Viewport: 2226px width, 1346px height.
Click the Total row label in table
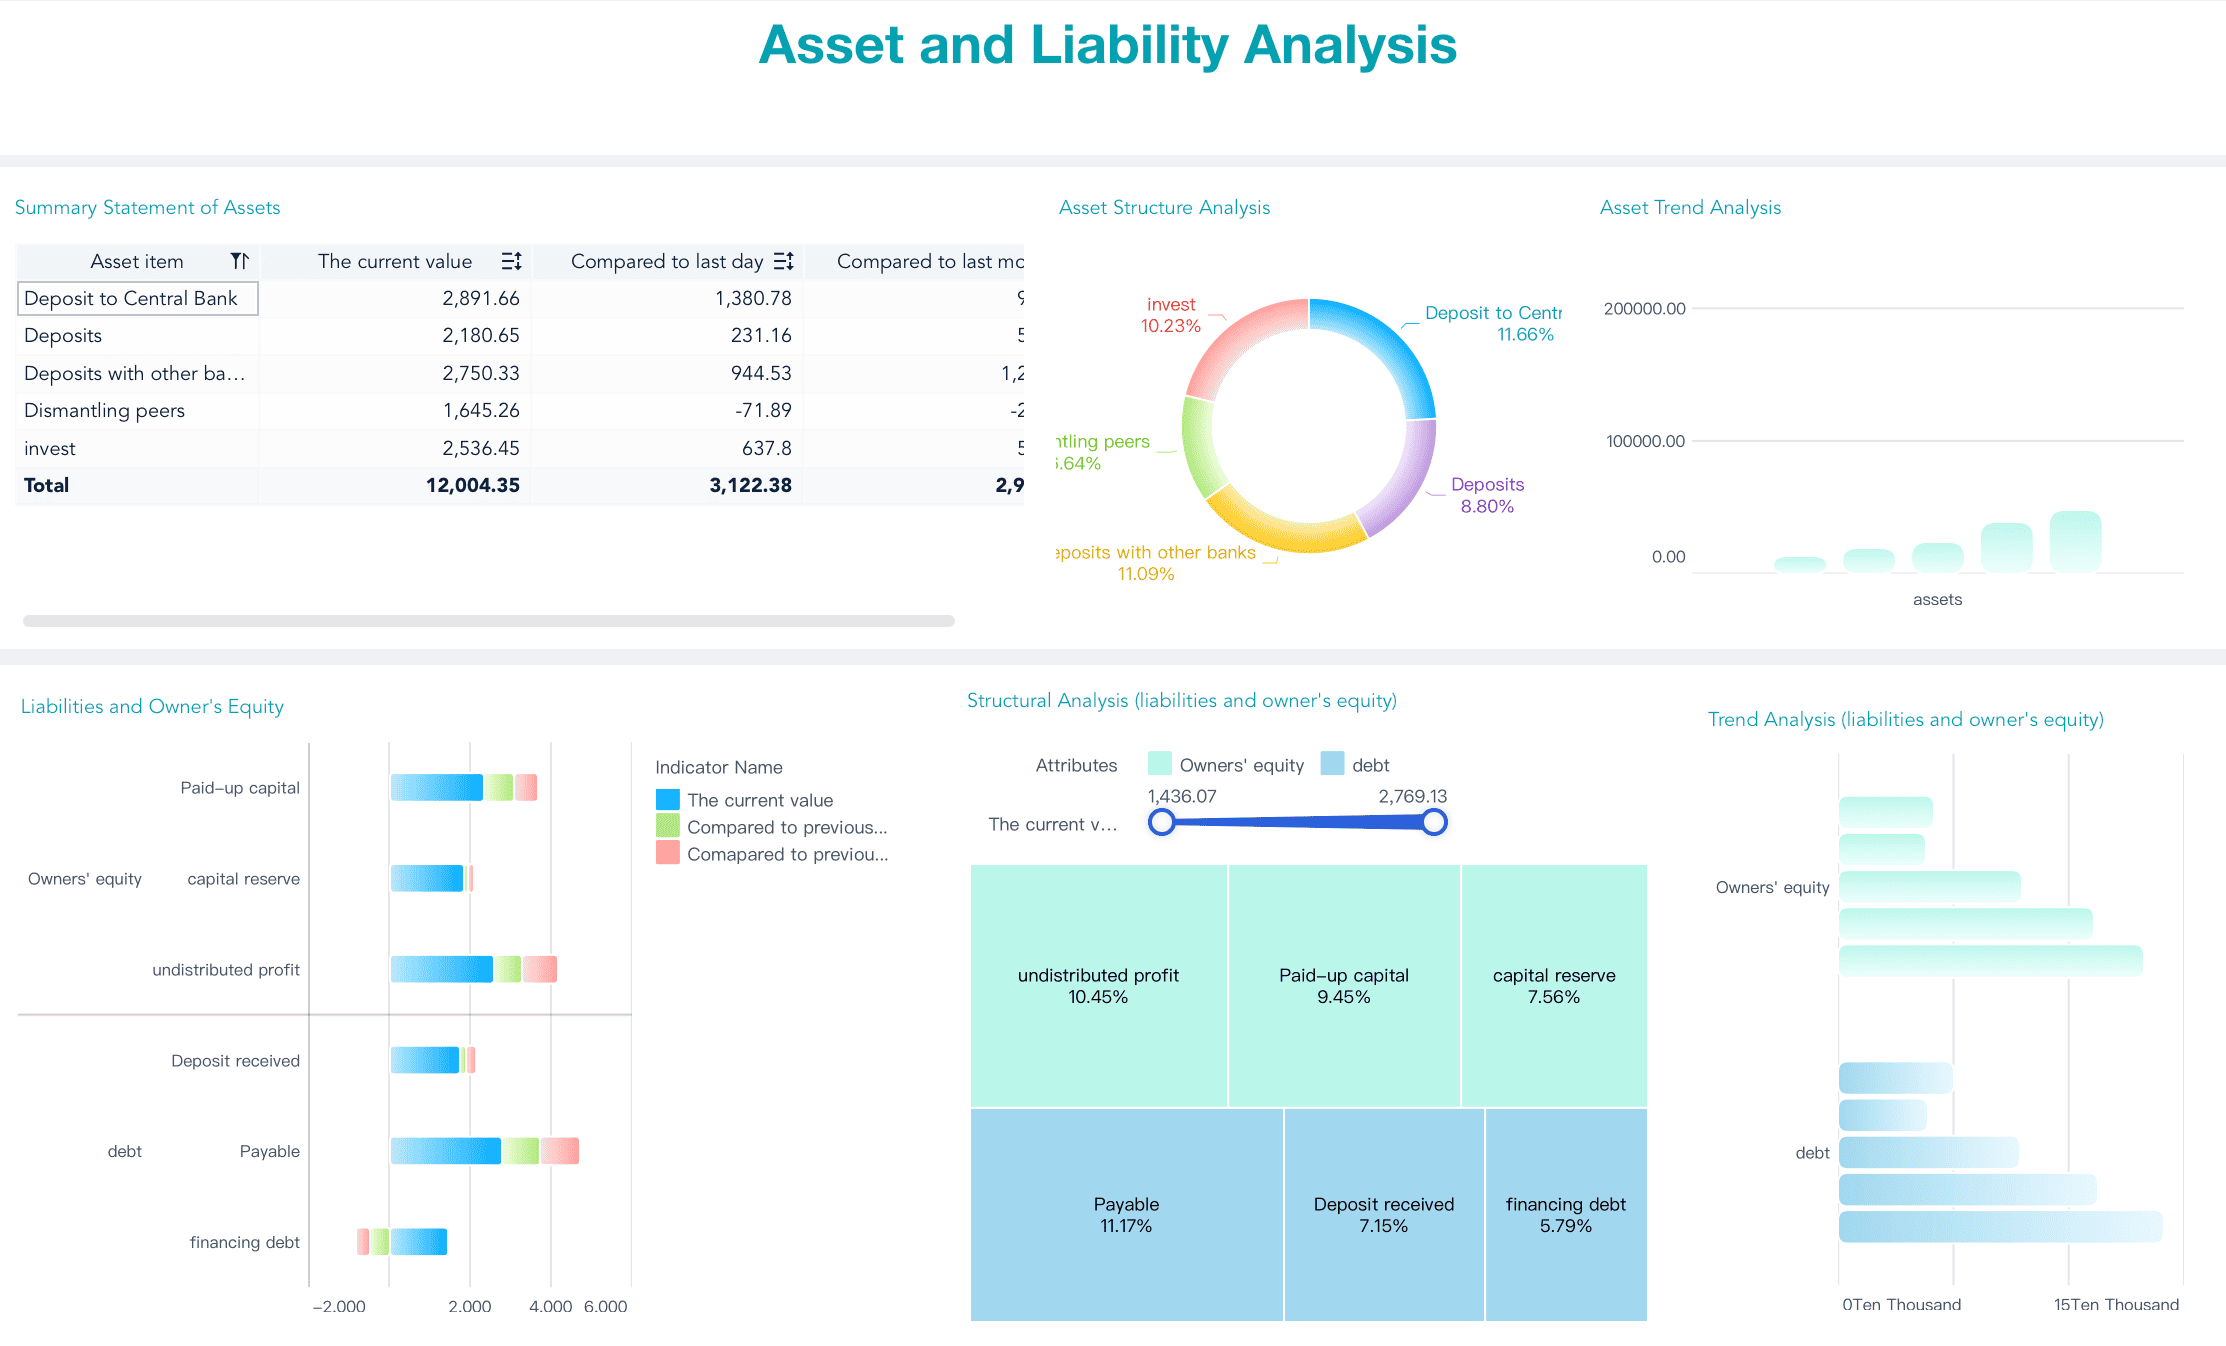click(47, 485)
